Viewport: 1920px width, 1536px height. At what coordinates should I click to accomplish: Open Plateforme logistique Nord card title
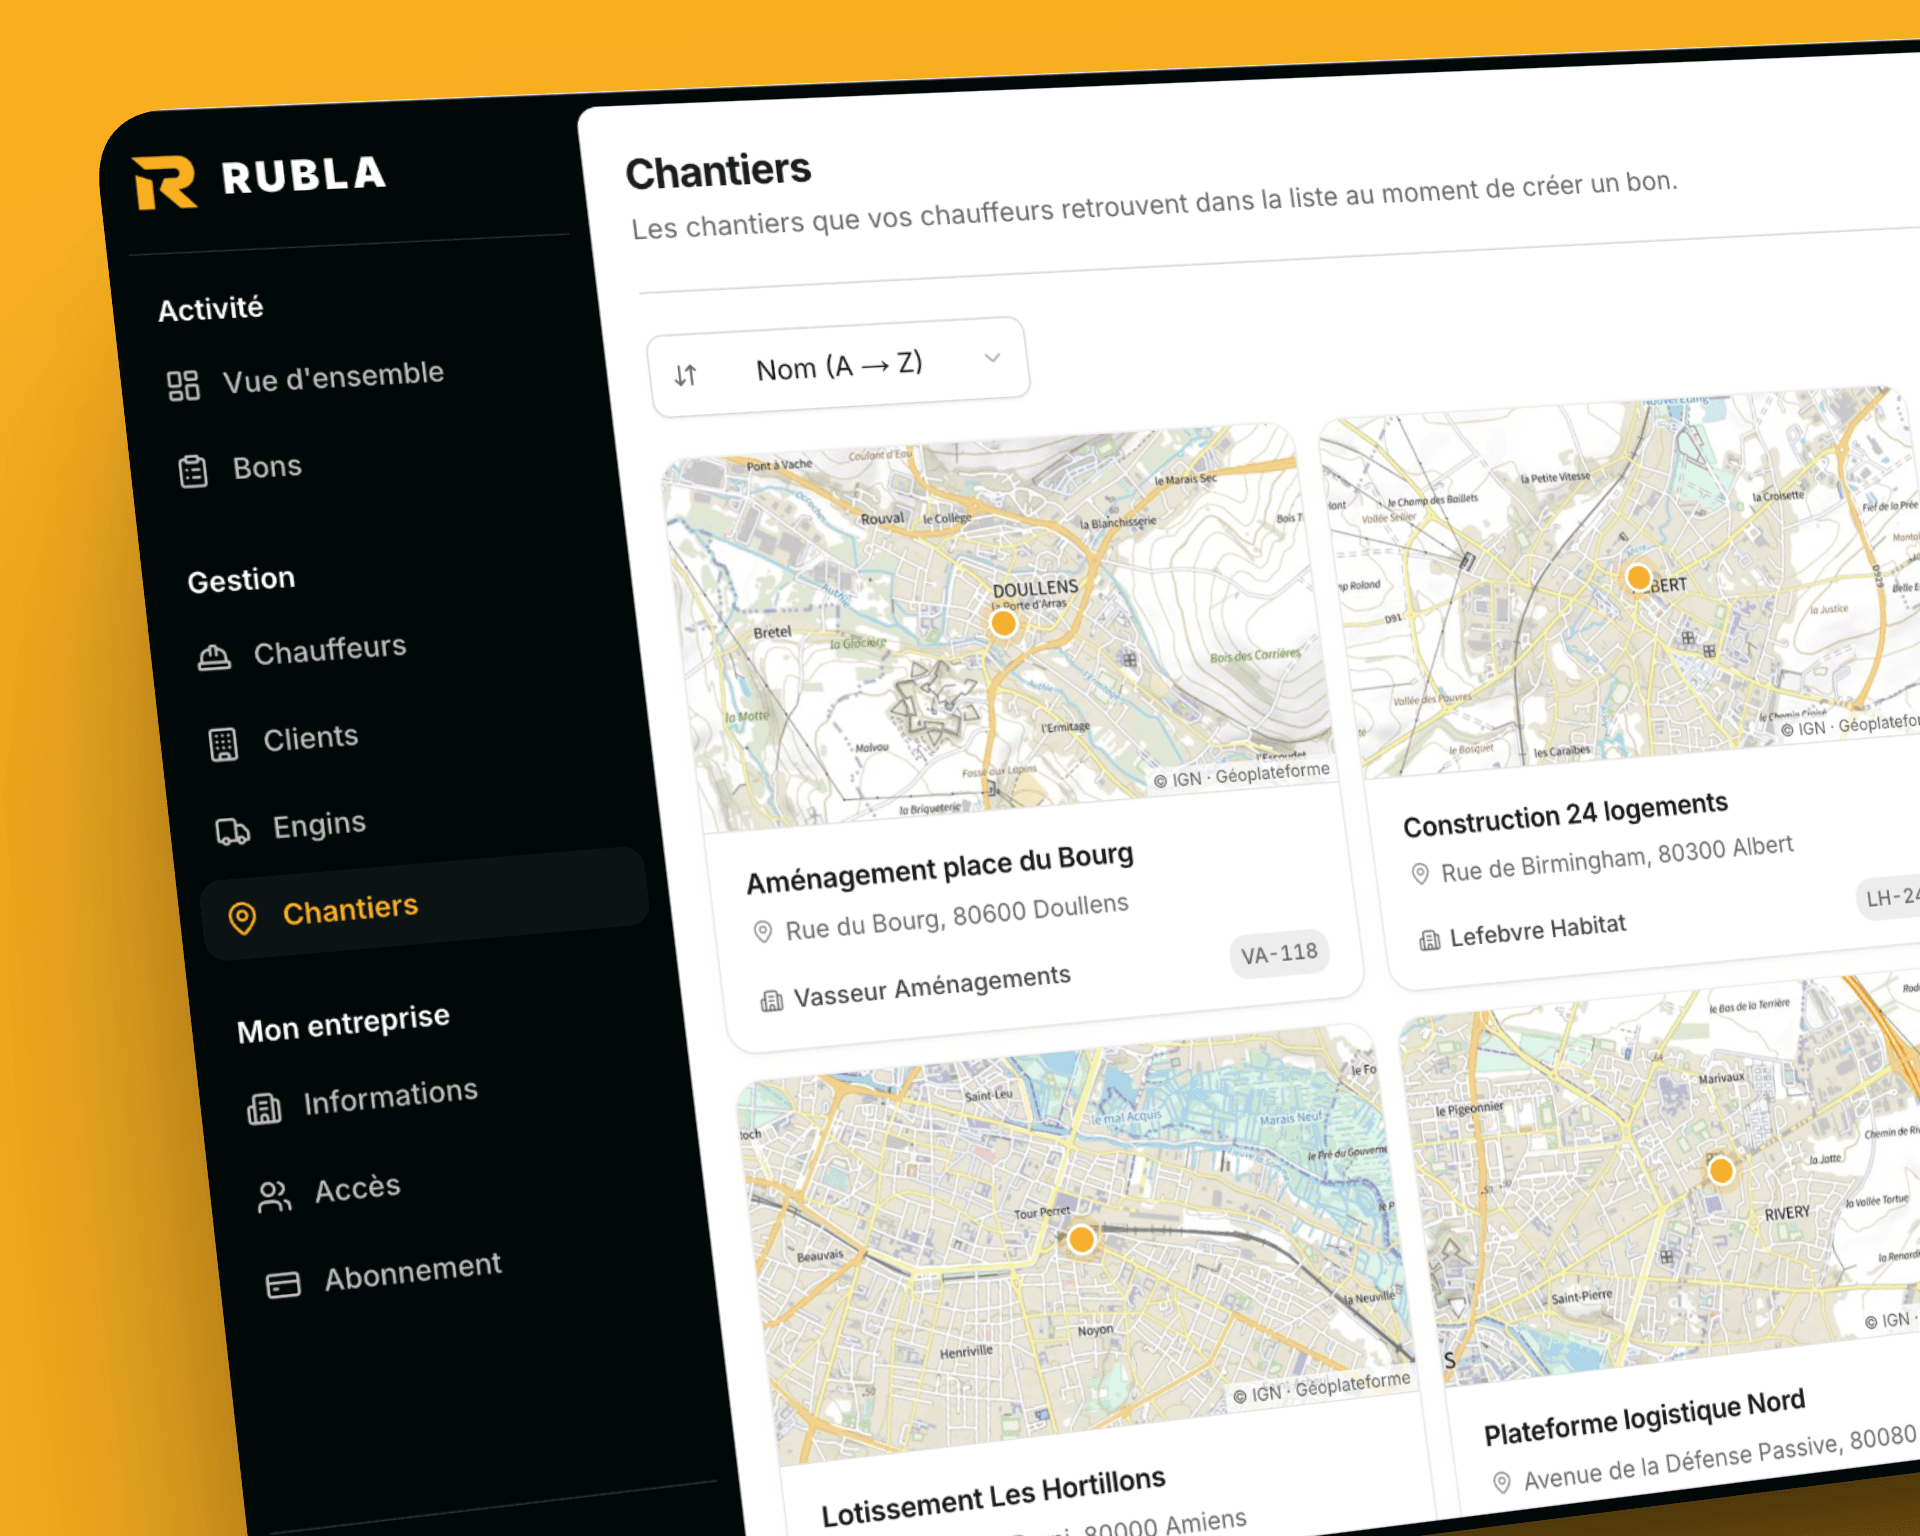1644,1416
